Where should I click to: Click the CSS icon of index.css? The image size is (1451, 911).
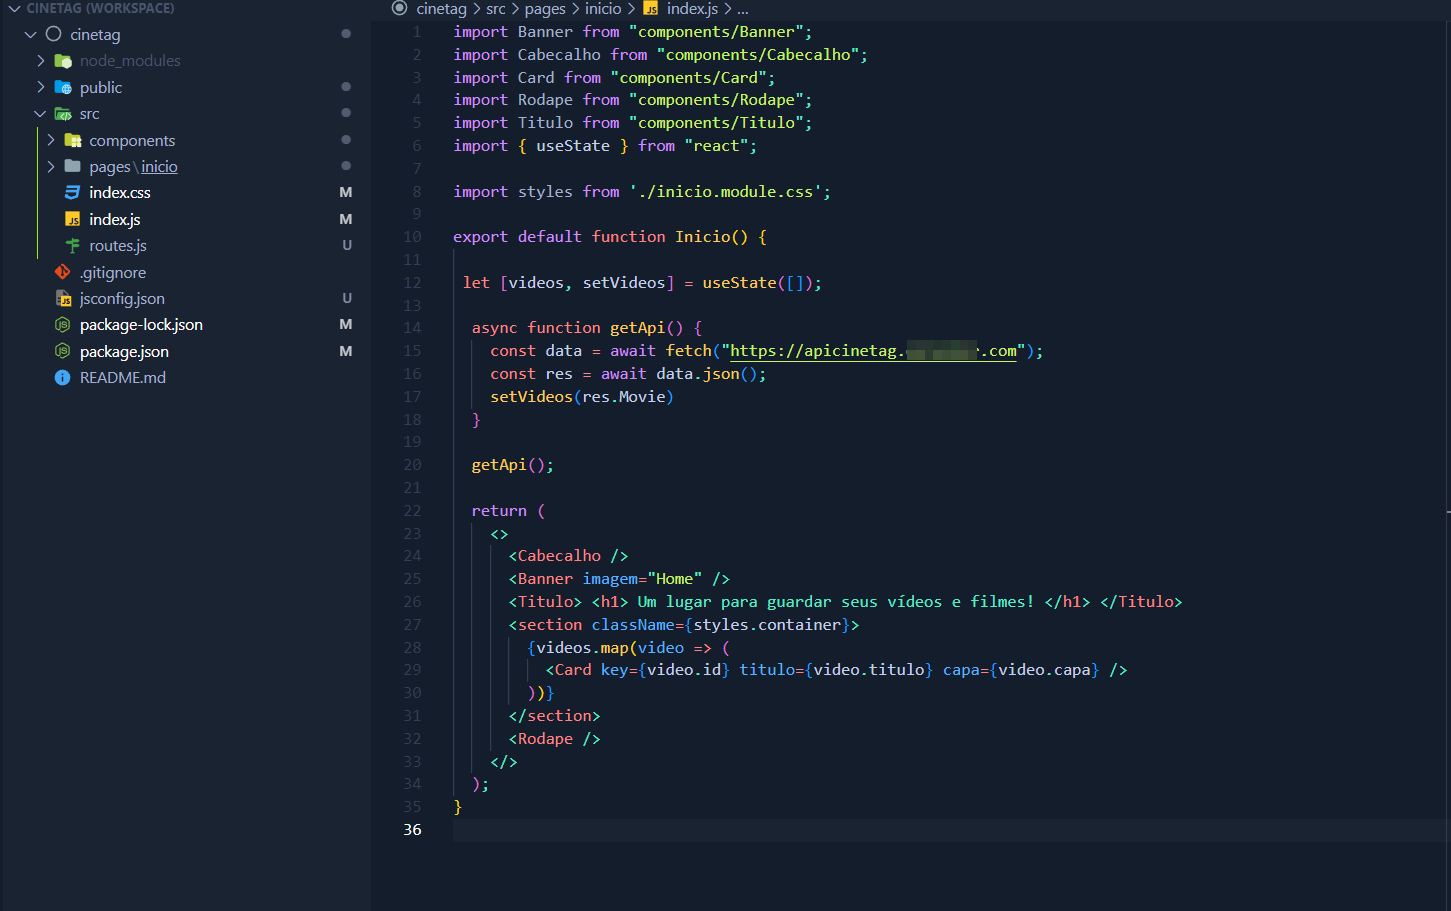[x=72, y=192]
